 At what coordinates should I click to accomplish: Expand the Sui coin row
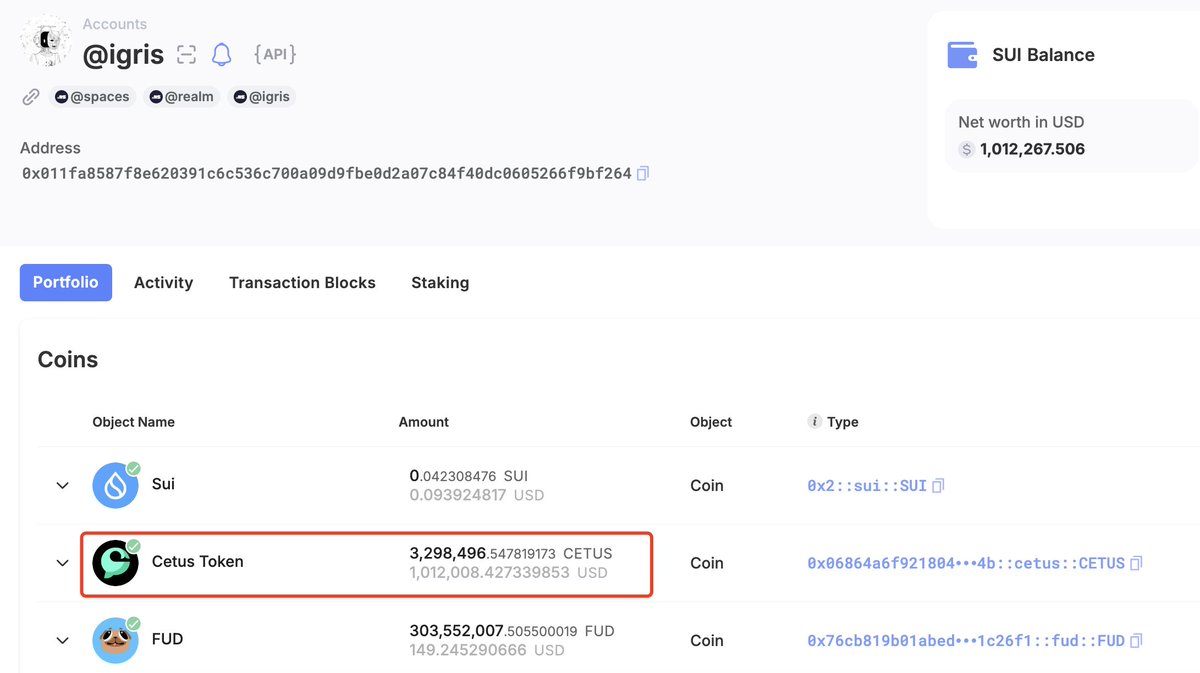[x=62, y=486]
